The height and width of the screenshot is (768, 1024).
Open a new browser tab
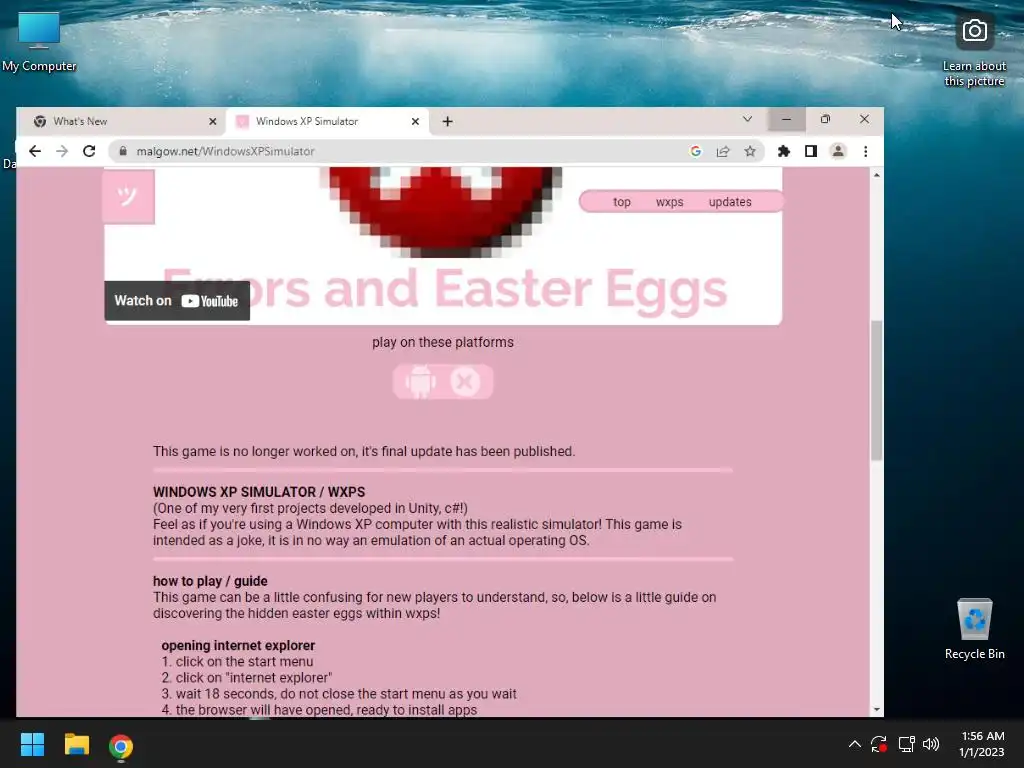[447, 121]
